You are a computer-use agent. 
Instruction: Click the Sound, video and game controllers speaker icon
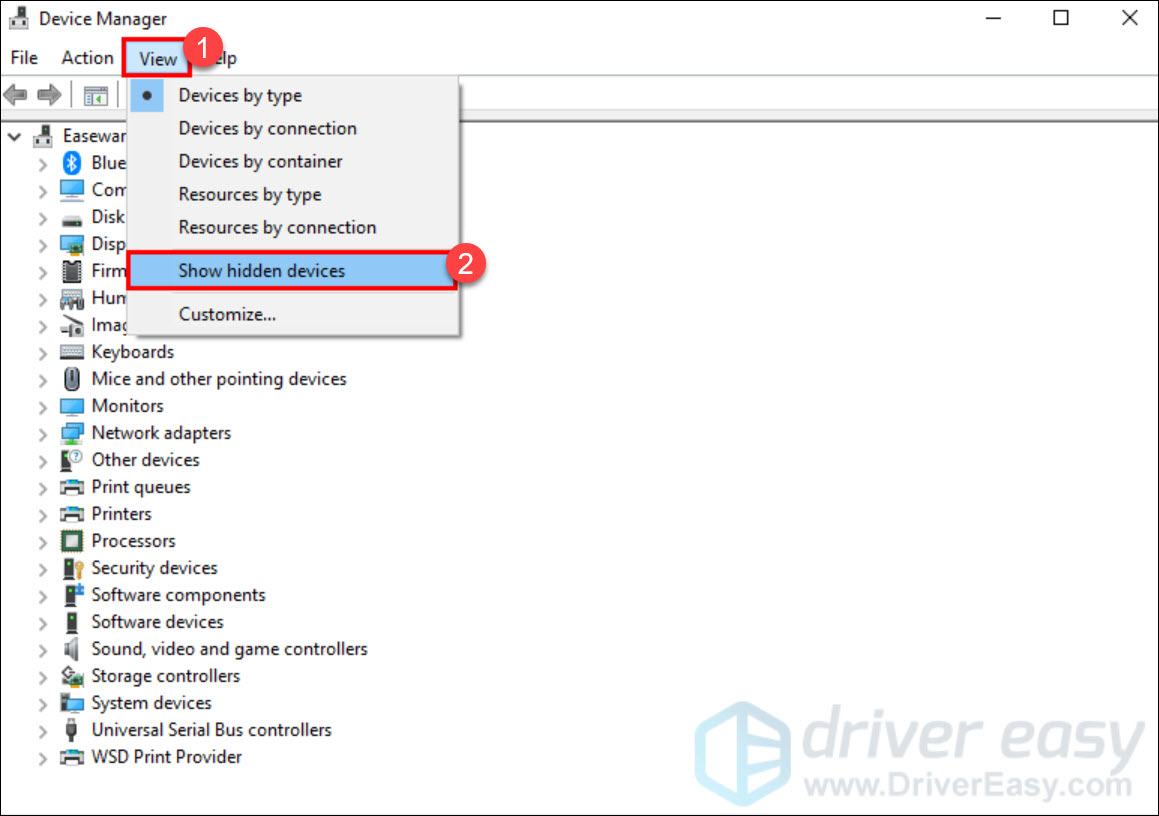[71, 649]
